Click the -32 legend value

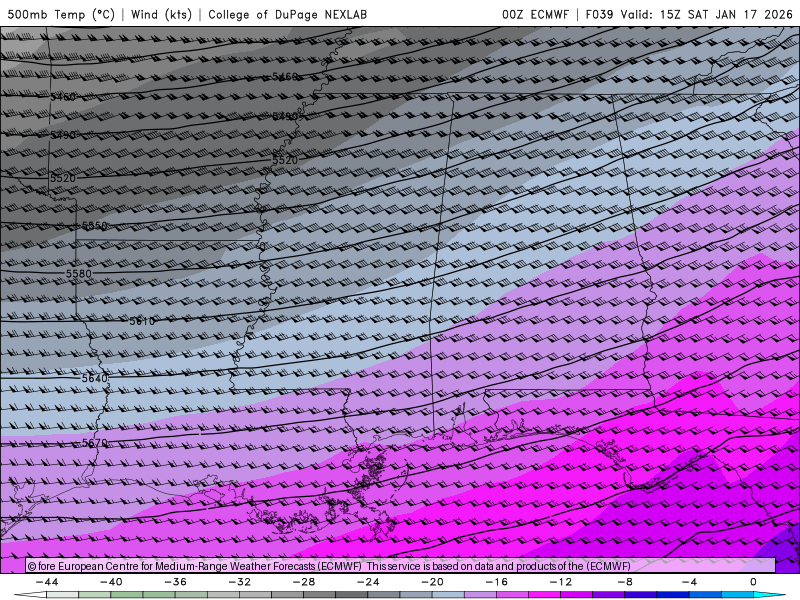(240, 582)
